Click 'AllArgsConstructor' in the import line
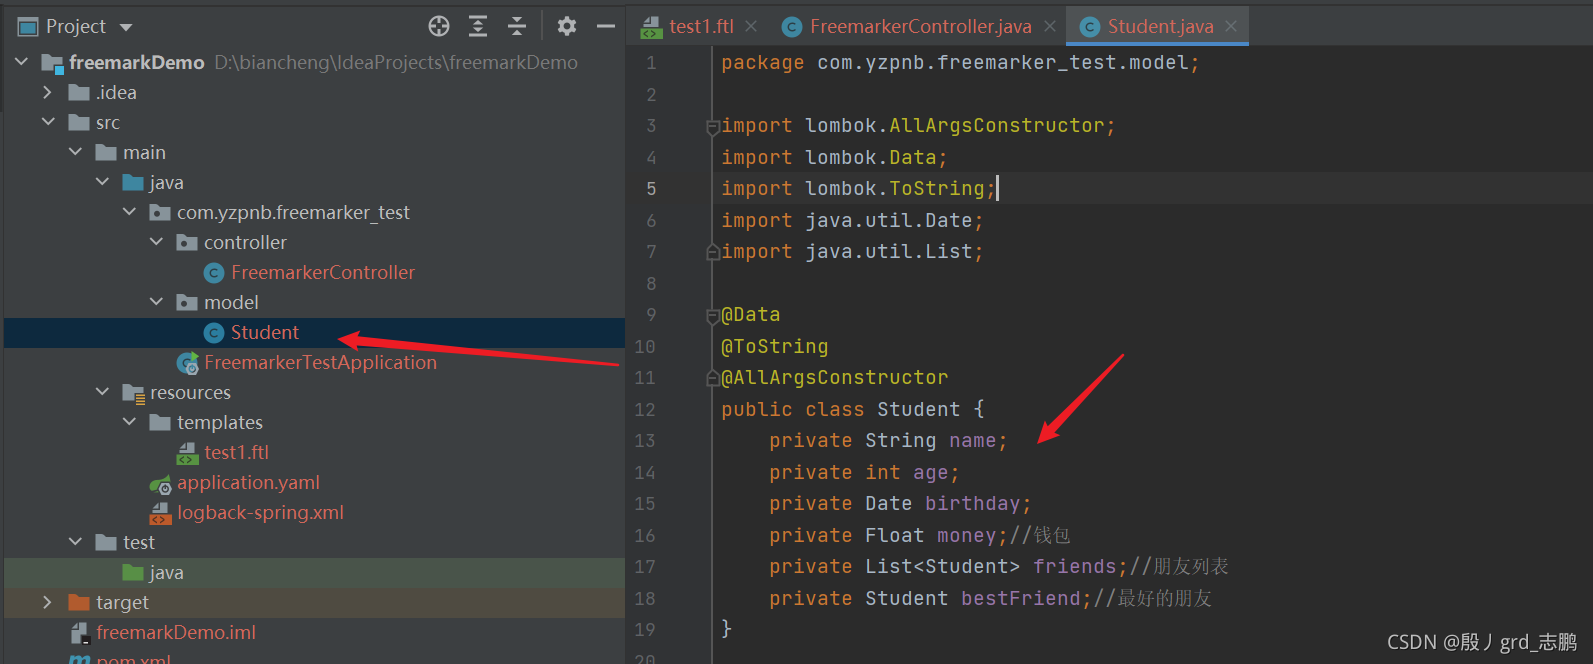The height and width of the screenshot is (664, 1593). 997,126
